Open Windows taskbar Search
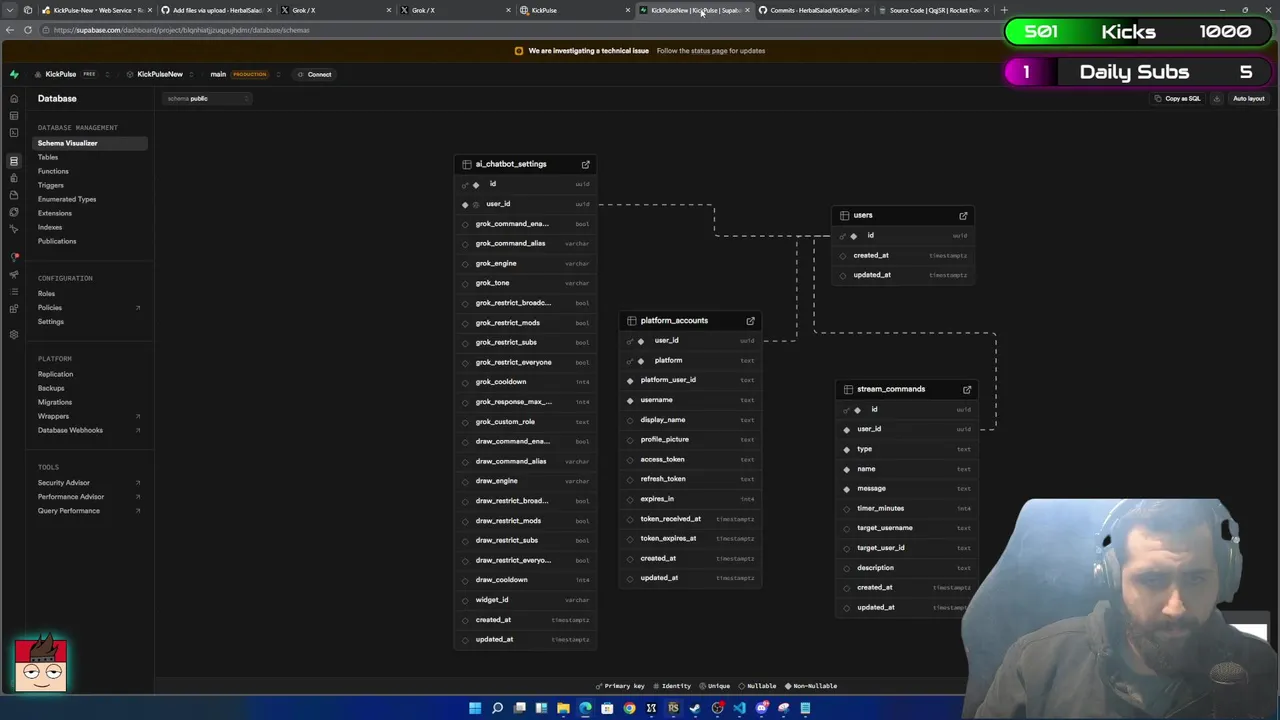Image resolution: width=1280 pixels, height=720 pixels. coord(497,708)
